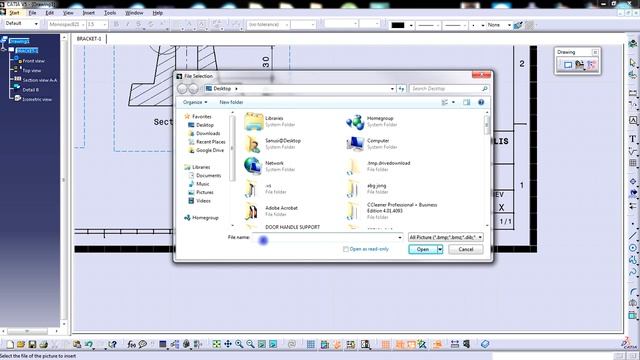This screenshot has width=640, height=360.
Task: Click the preview pane icon in dialog
Action: [467, 102]
